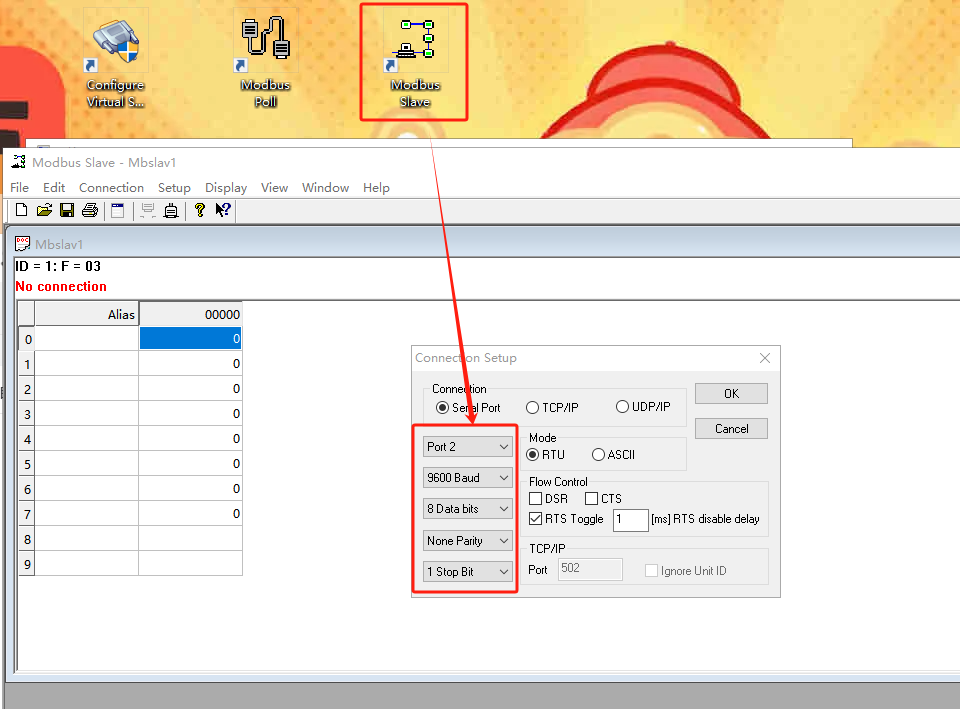
Task: Close the Connection Setup dialog
Action: (765, 358)
